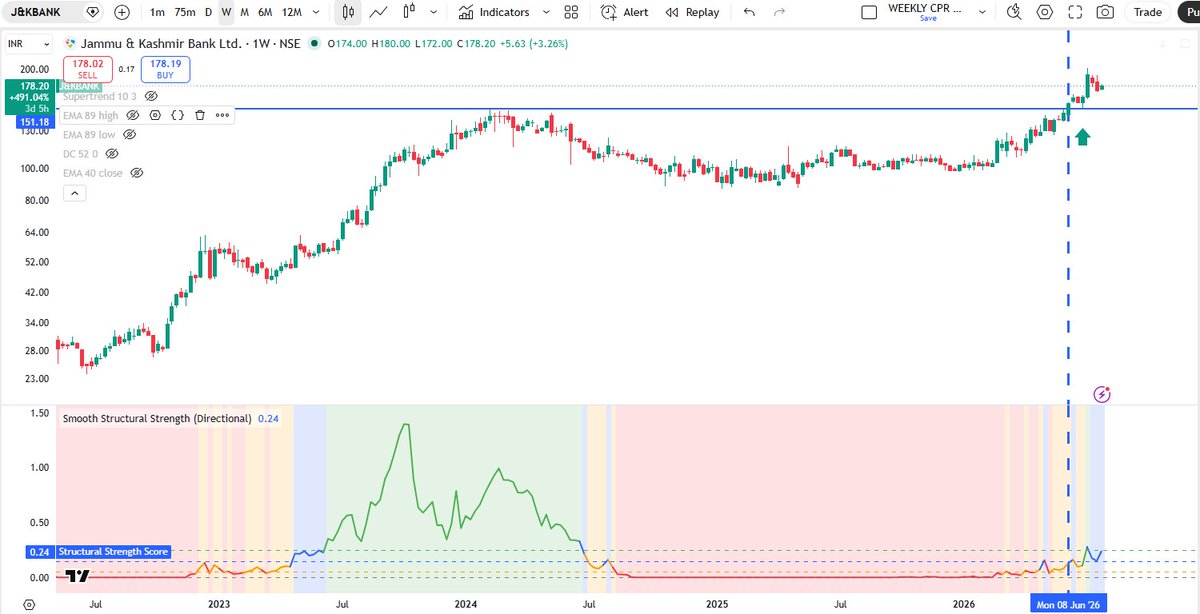Select the EMA 40 close legend label

coord(94,173)
